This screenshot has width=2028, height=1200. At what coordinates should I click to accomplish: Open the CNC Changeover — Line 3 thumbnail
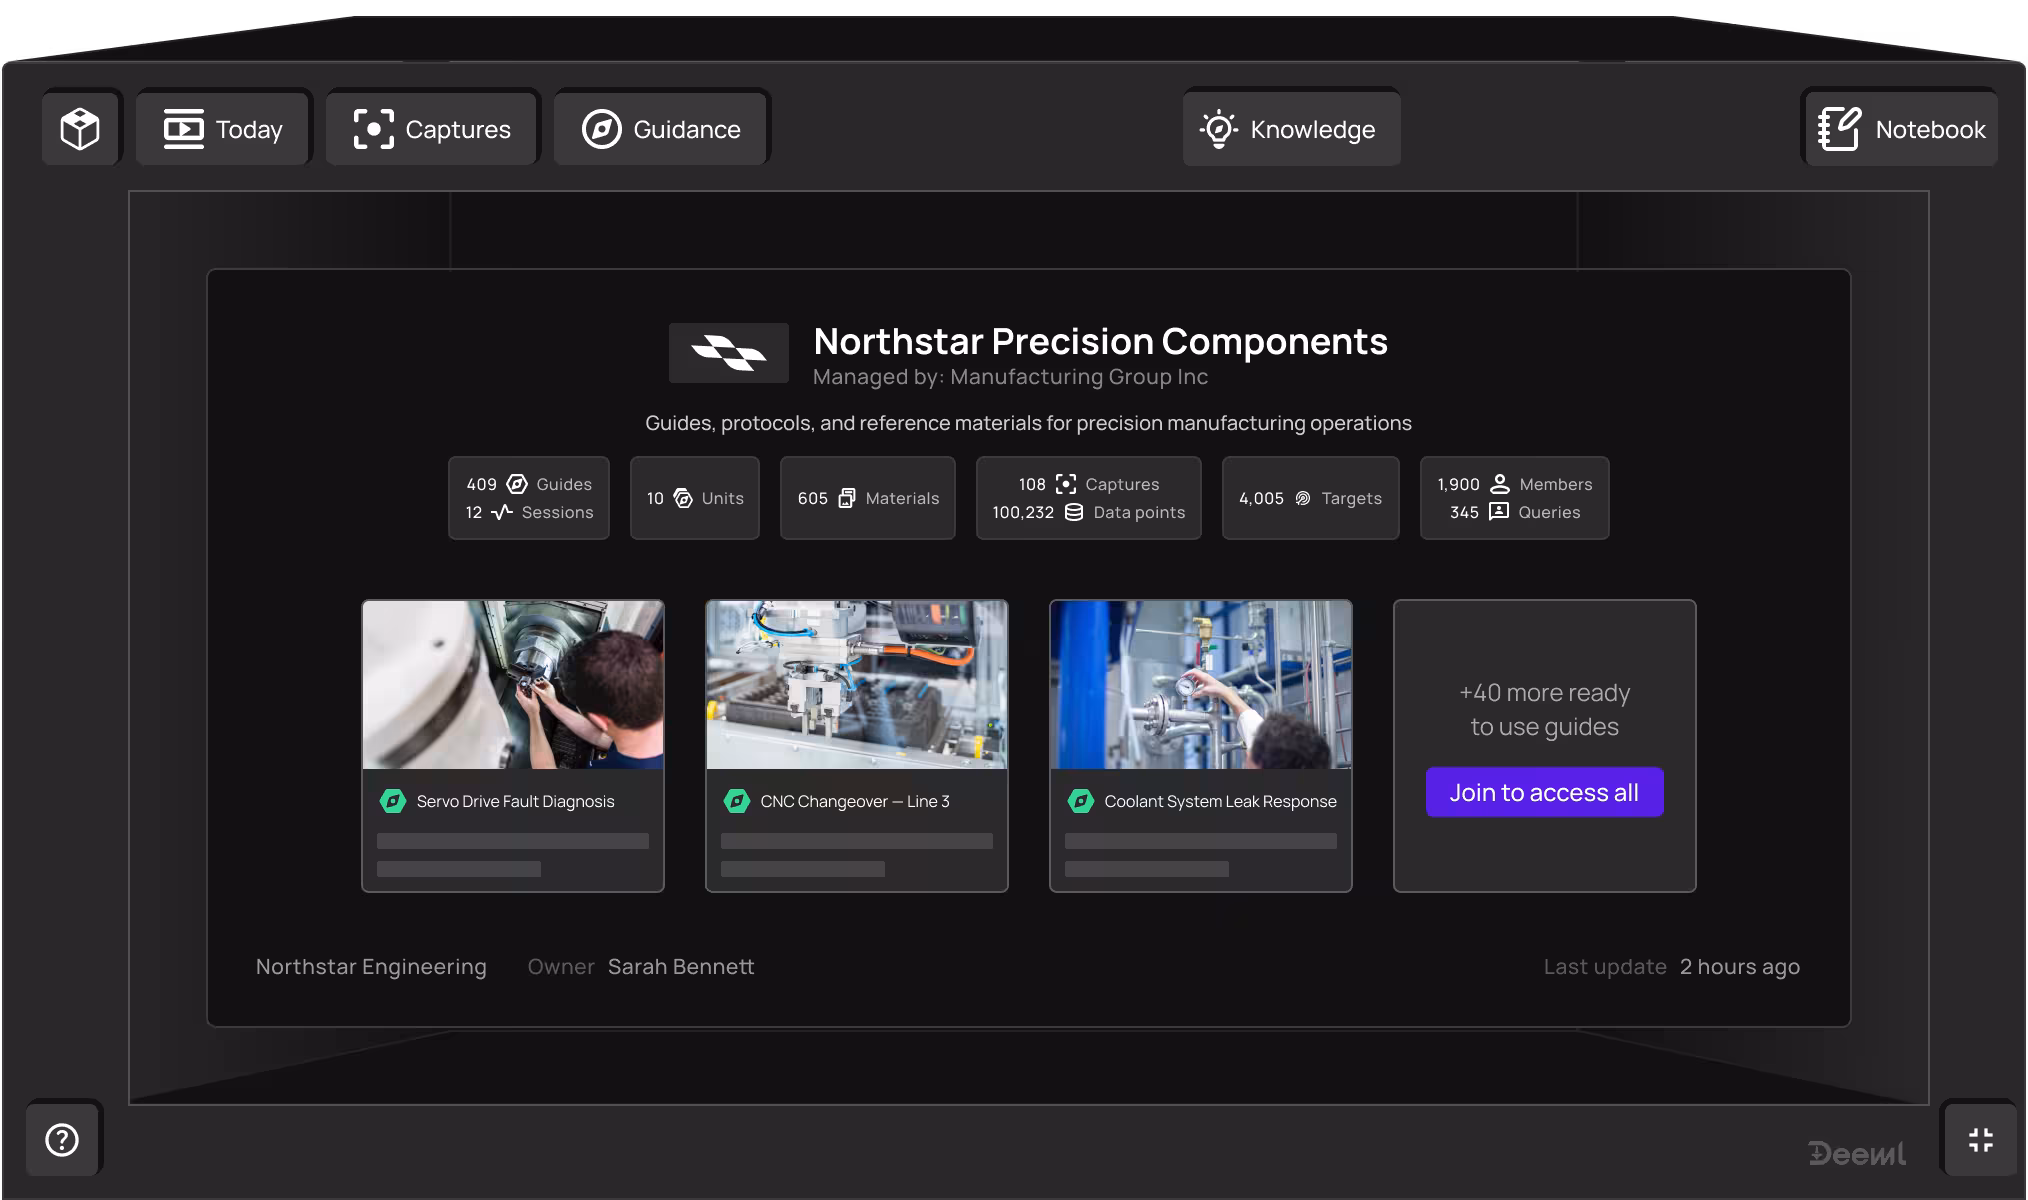[857, 685]
